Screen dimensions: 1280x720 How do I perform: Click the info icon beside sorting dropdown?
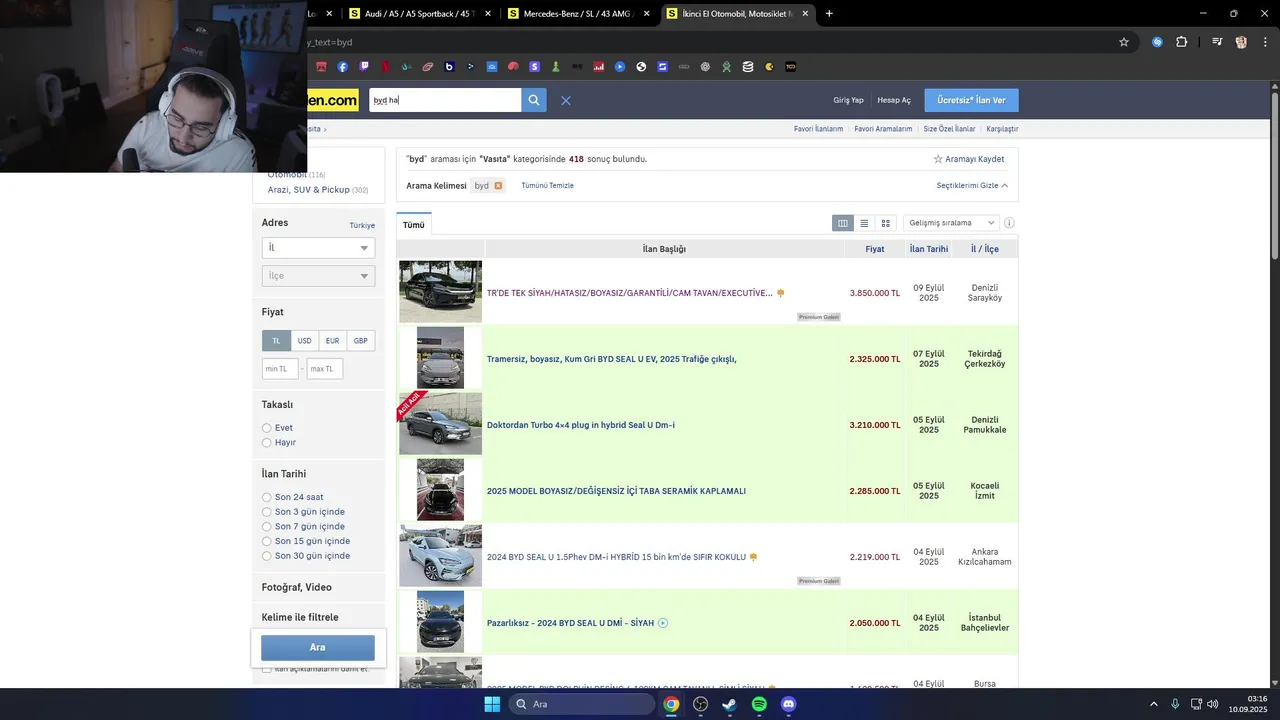click(x=1009, y=223)
